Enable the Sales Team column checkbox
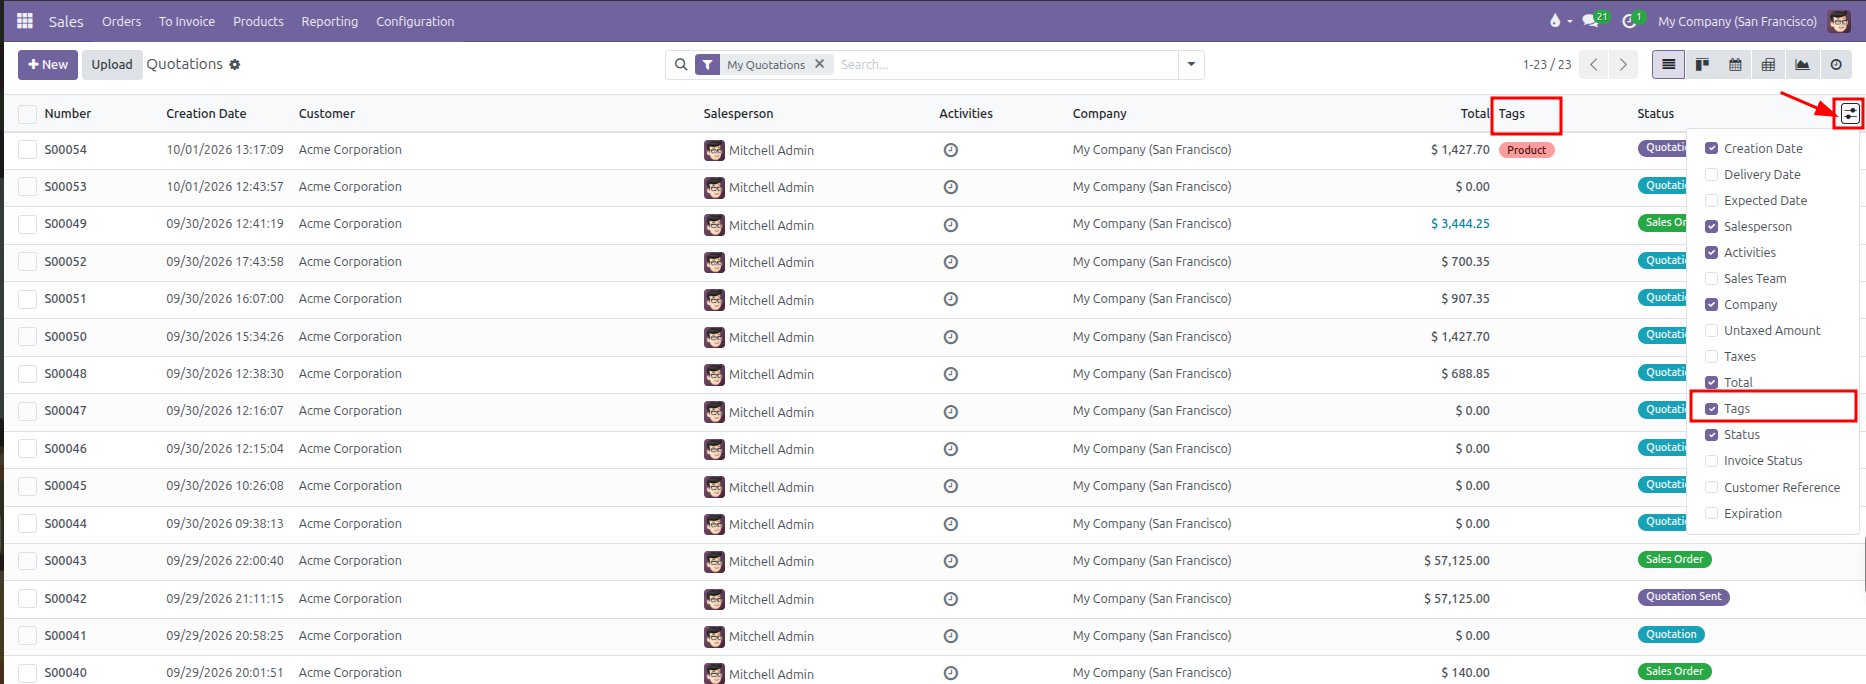The height and width of the screenshot is (684, 1866). coord(1712,278)
